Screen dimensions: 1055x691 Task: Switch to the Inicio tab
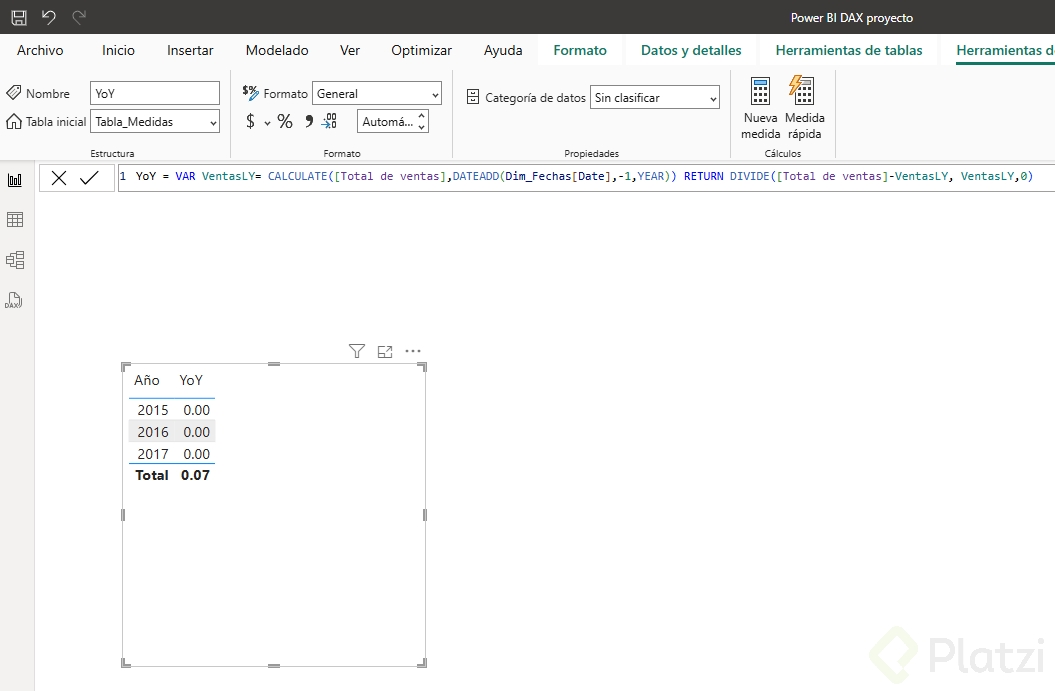[118, 50]
